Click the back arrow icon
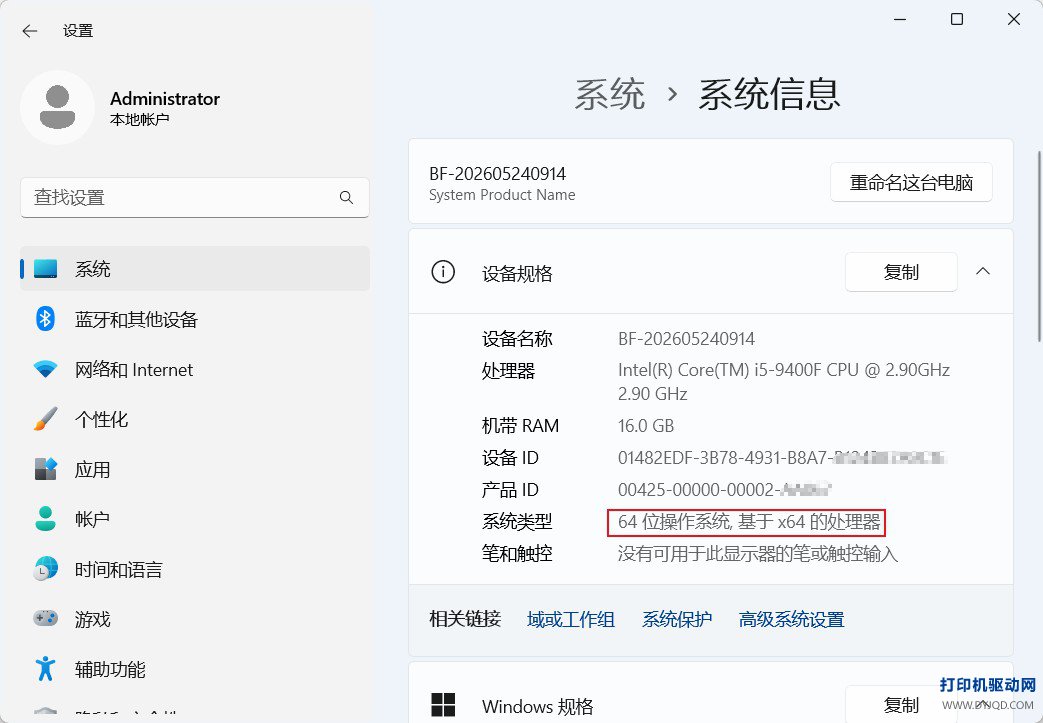Viewport: 1043px width, 723px height. point(29,31)
